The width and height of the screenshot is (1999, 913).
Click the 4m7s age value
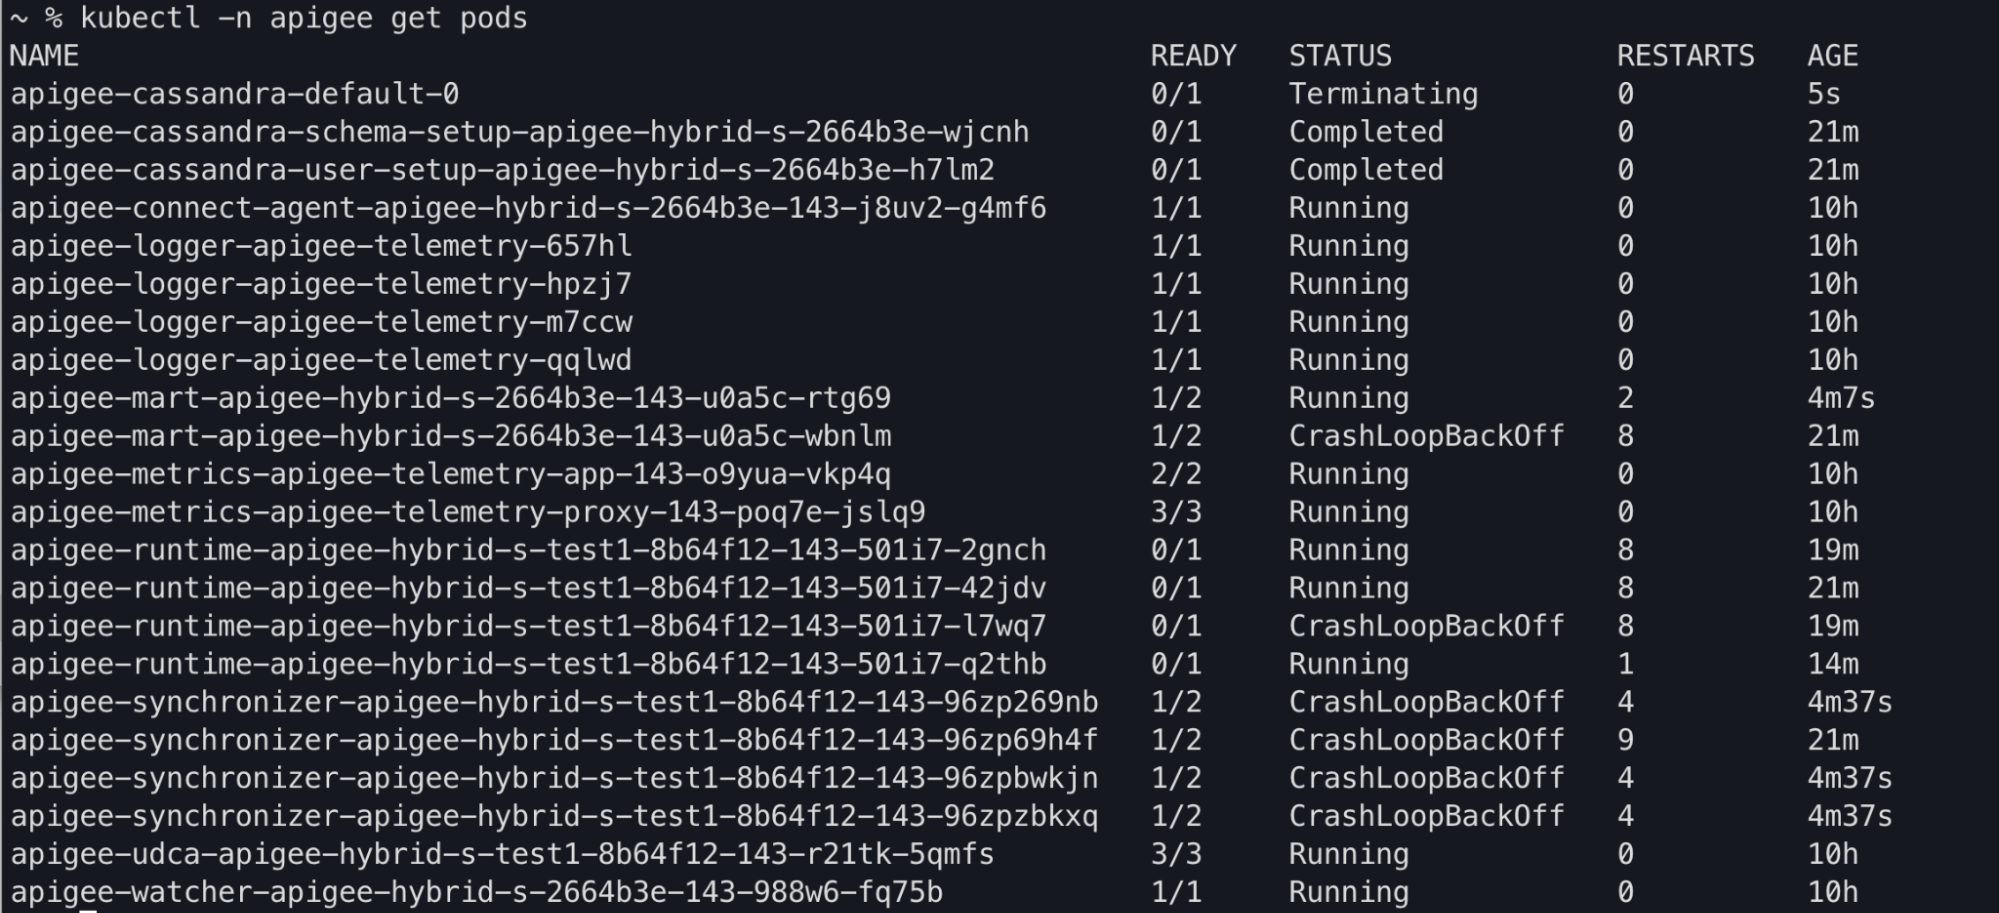click(1841, 398)
